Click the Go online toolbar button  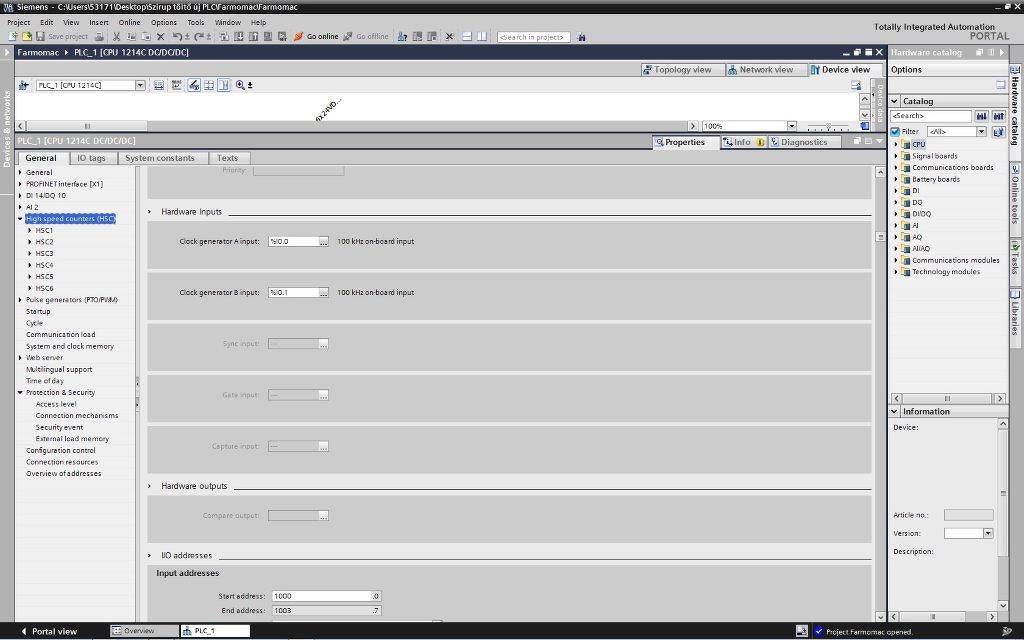pyautogui.click(x=316, y=37)
